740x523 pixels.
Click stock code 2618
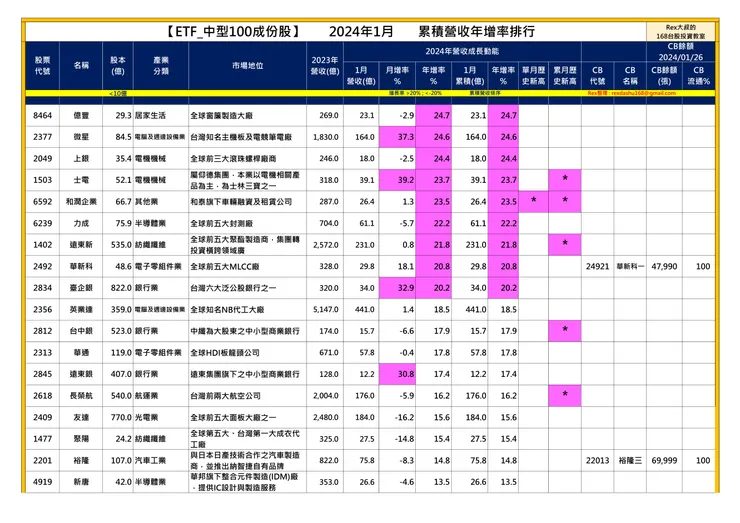click(x=42, y=396)
